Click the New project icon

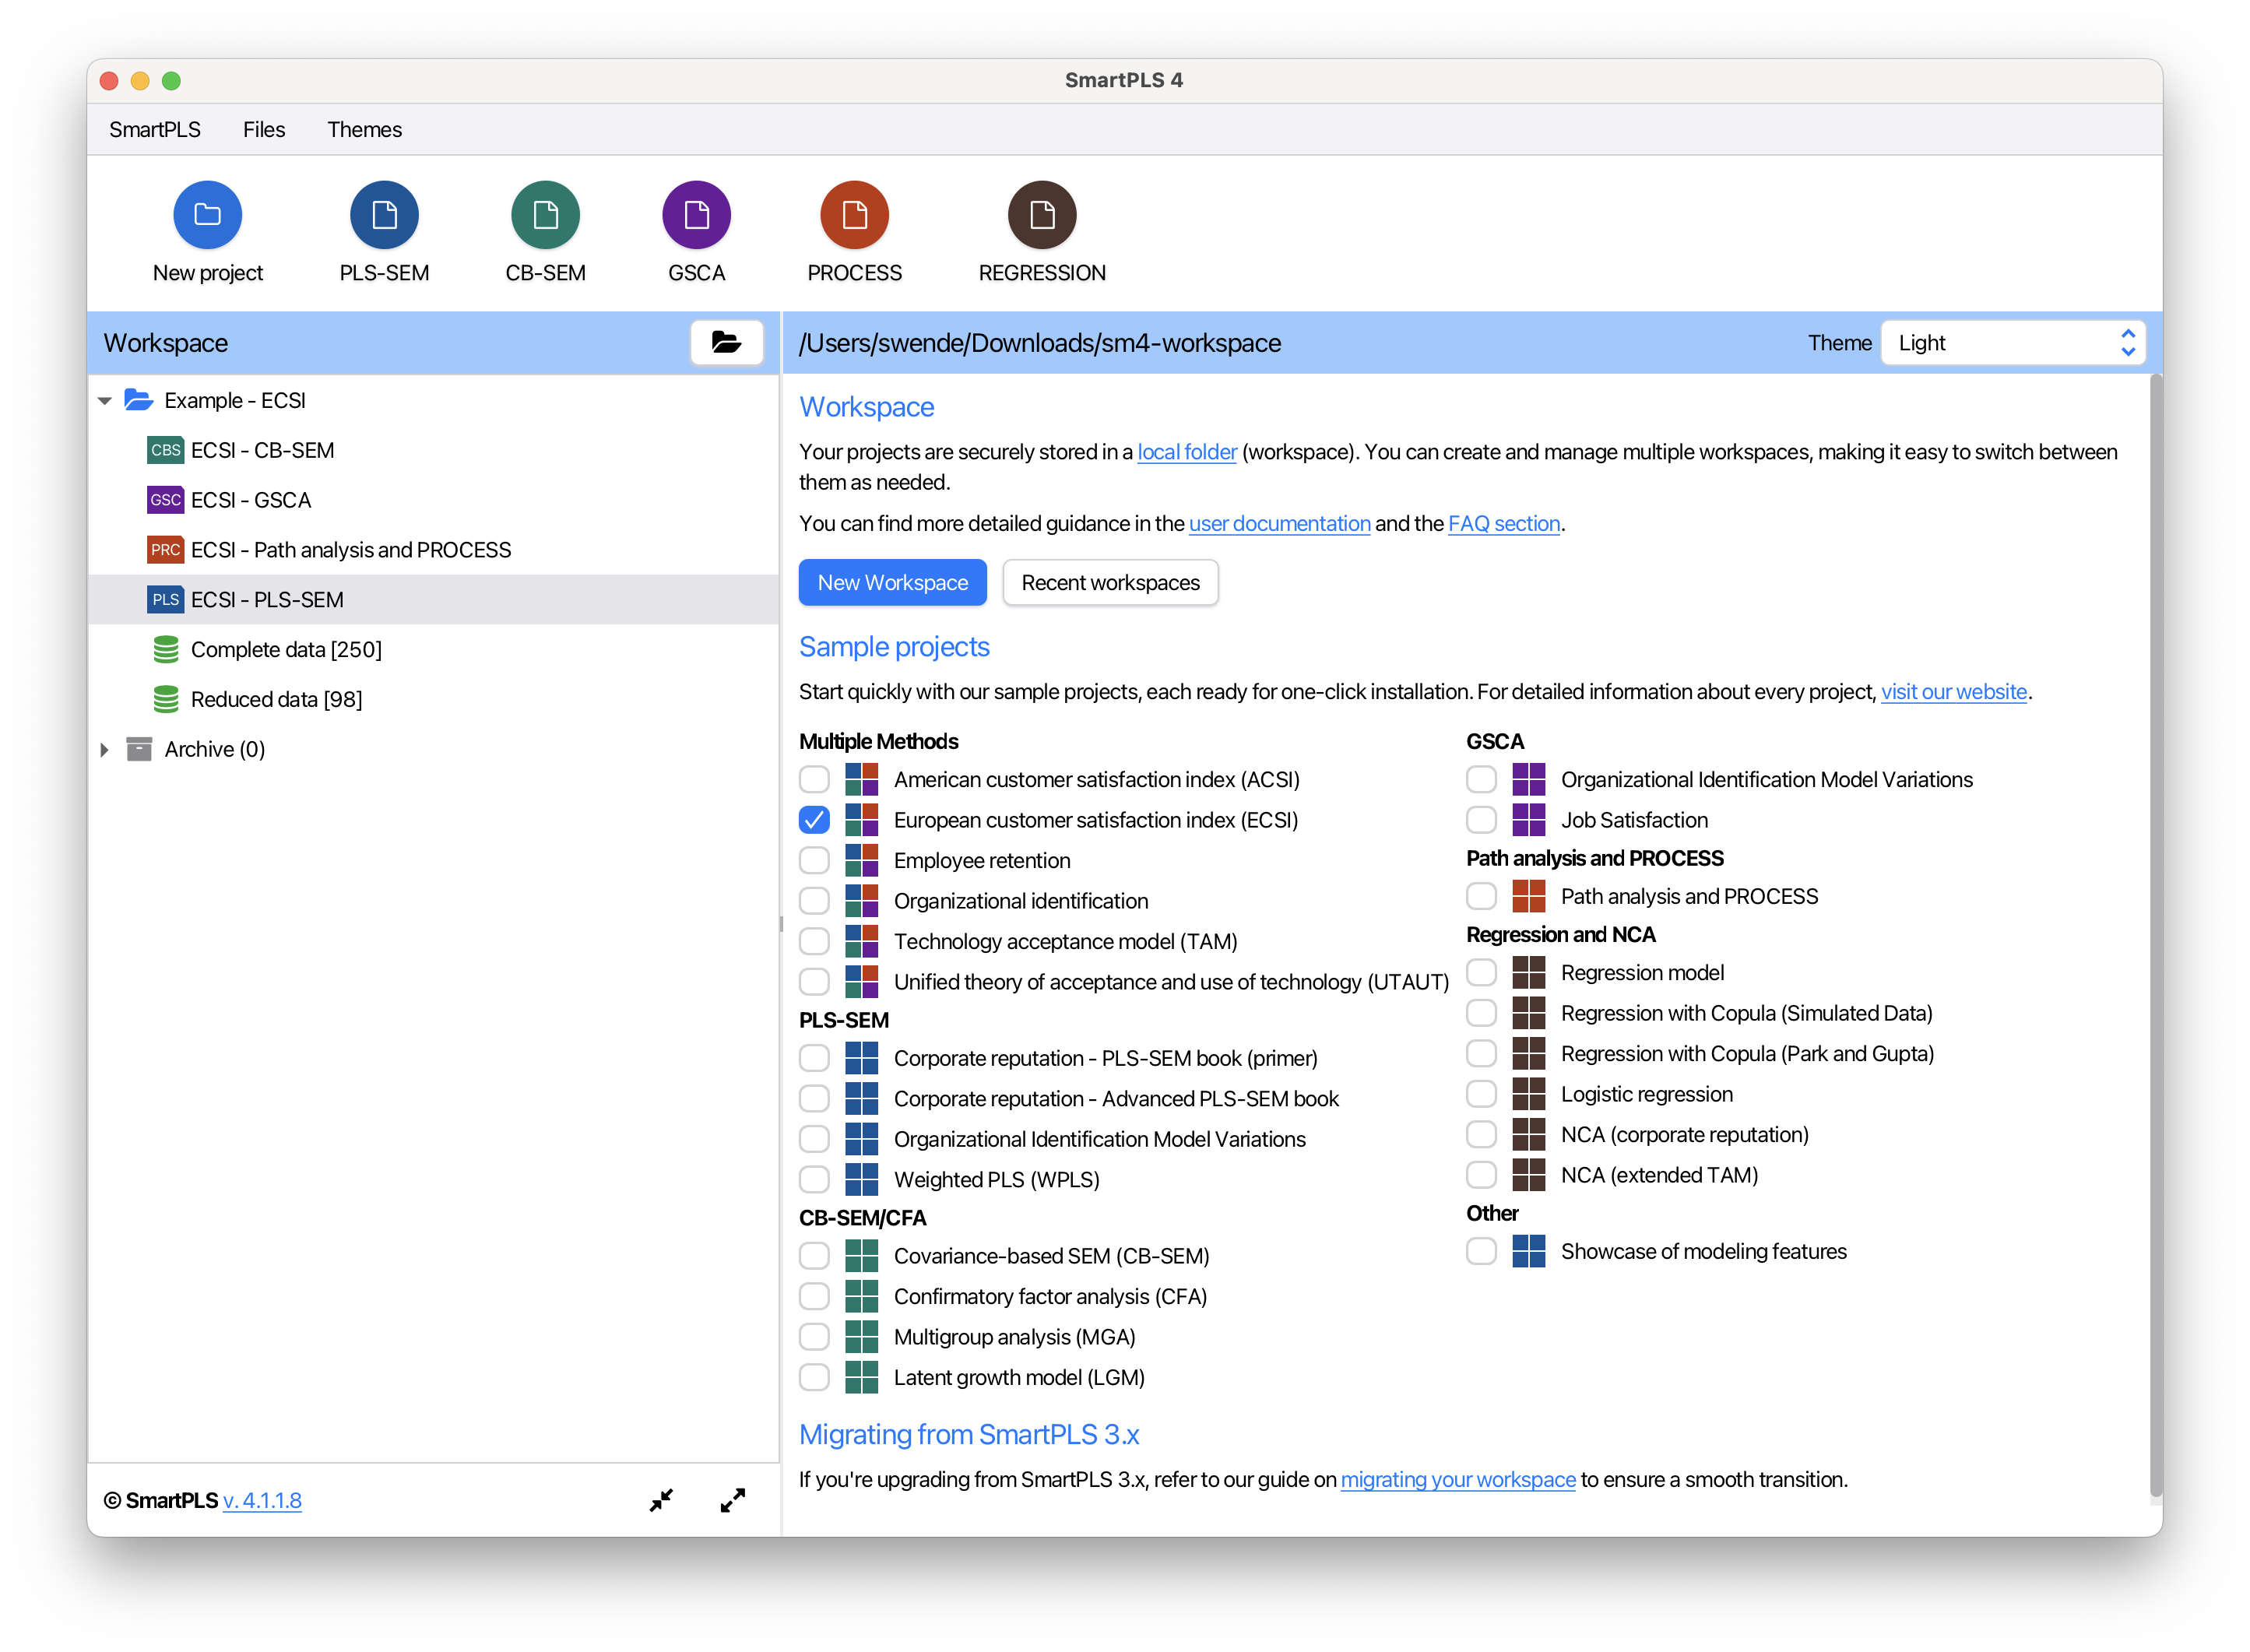pyautogui.click(x=207, y=214)
